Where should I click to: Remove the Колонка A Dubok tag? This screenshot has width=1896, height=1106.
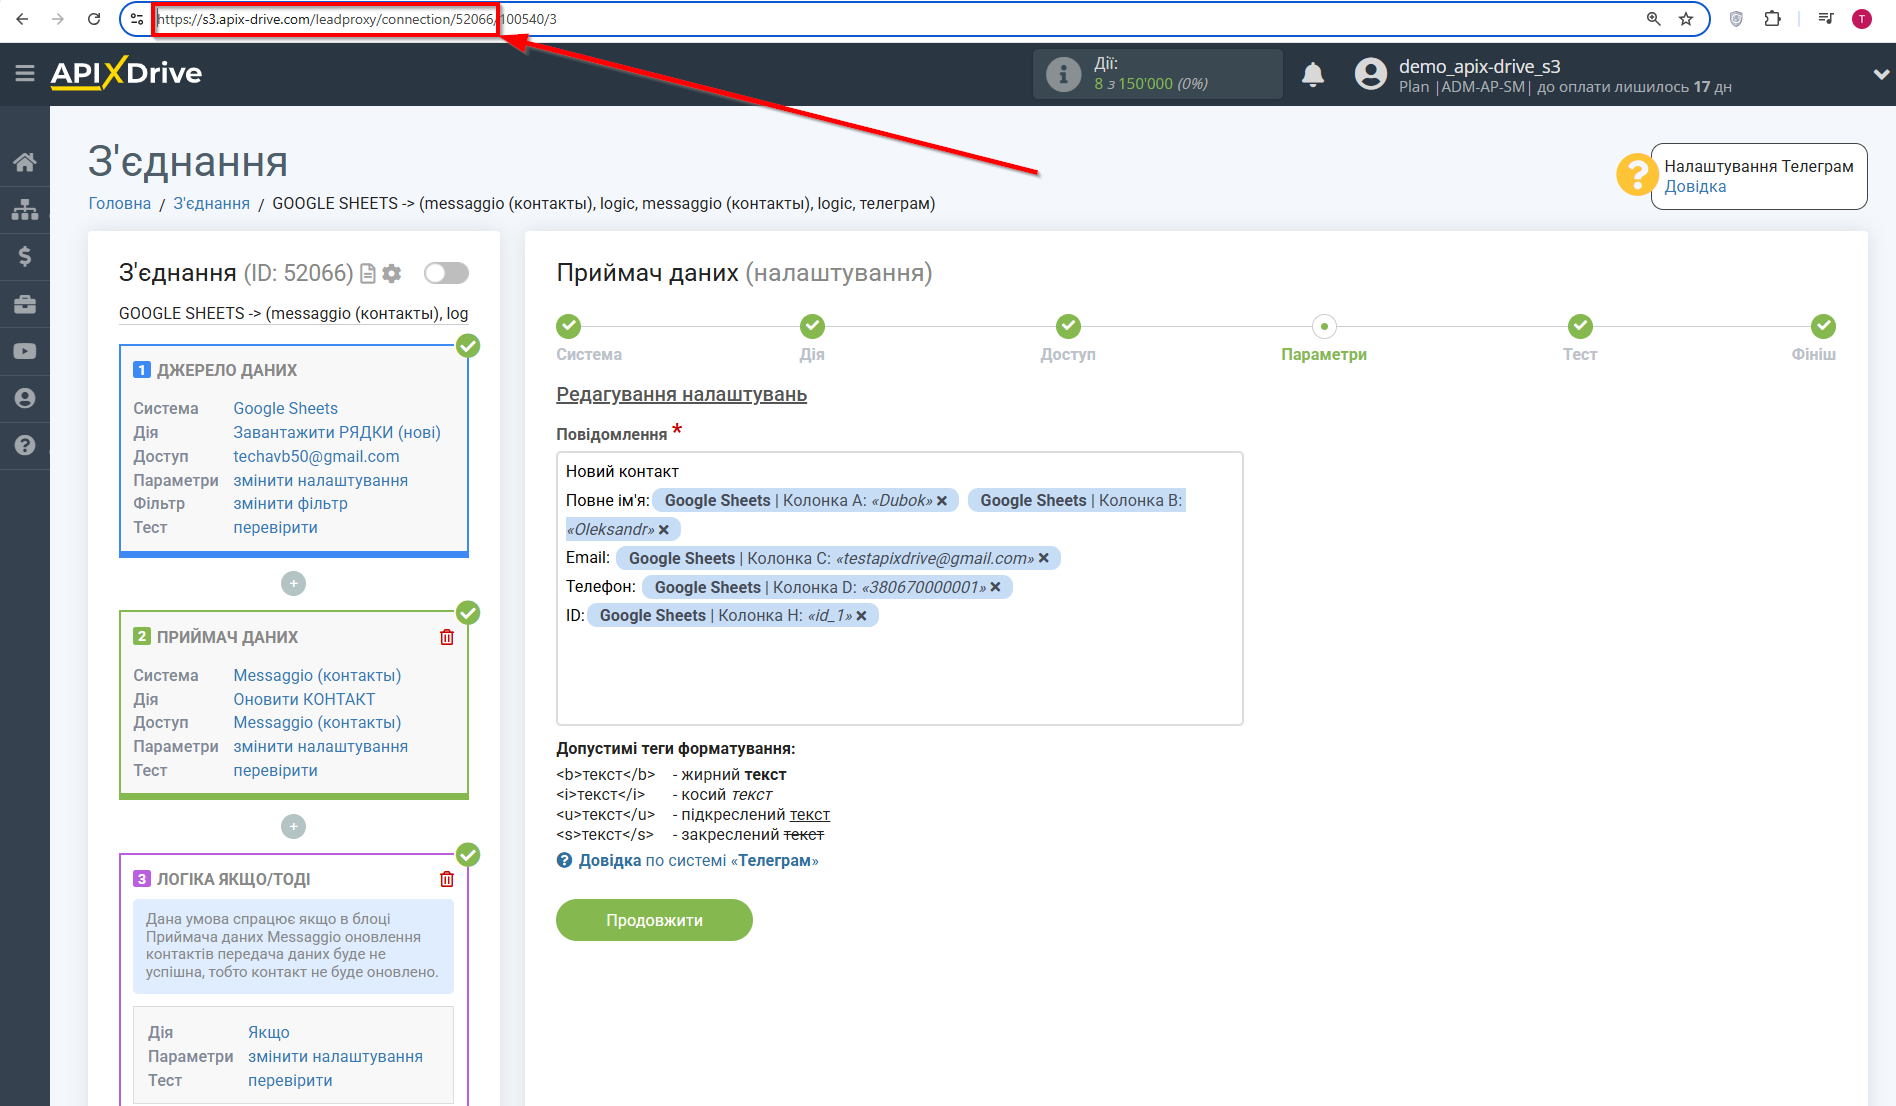coord(942,501)
